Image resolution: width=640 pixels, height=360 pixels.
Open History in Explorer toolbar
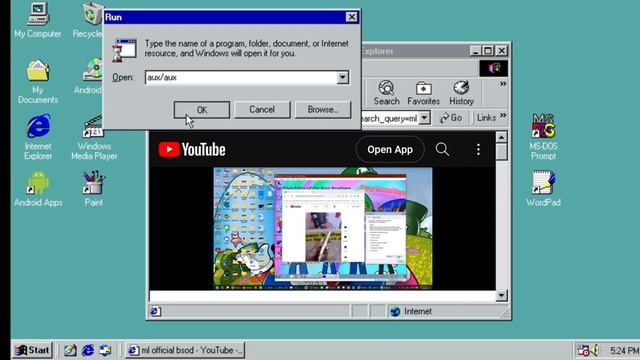tap(461, 93)
